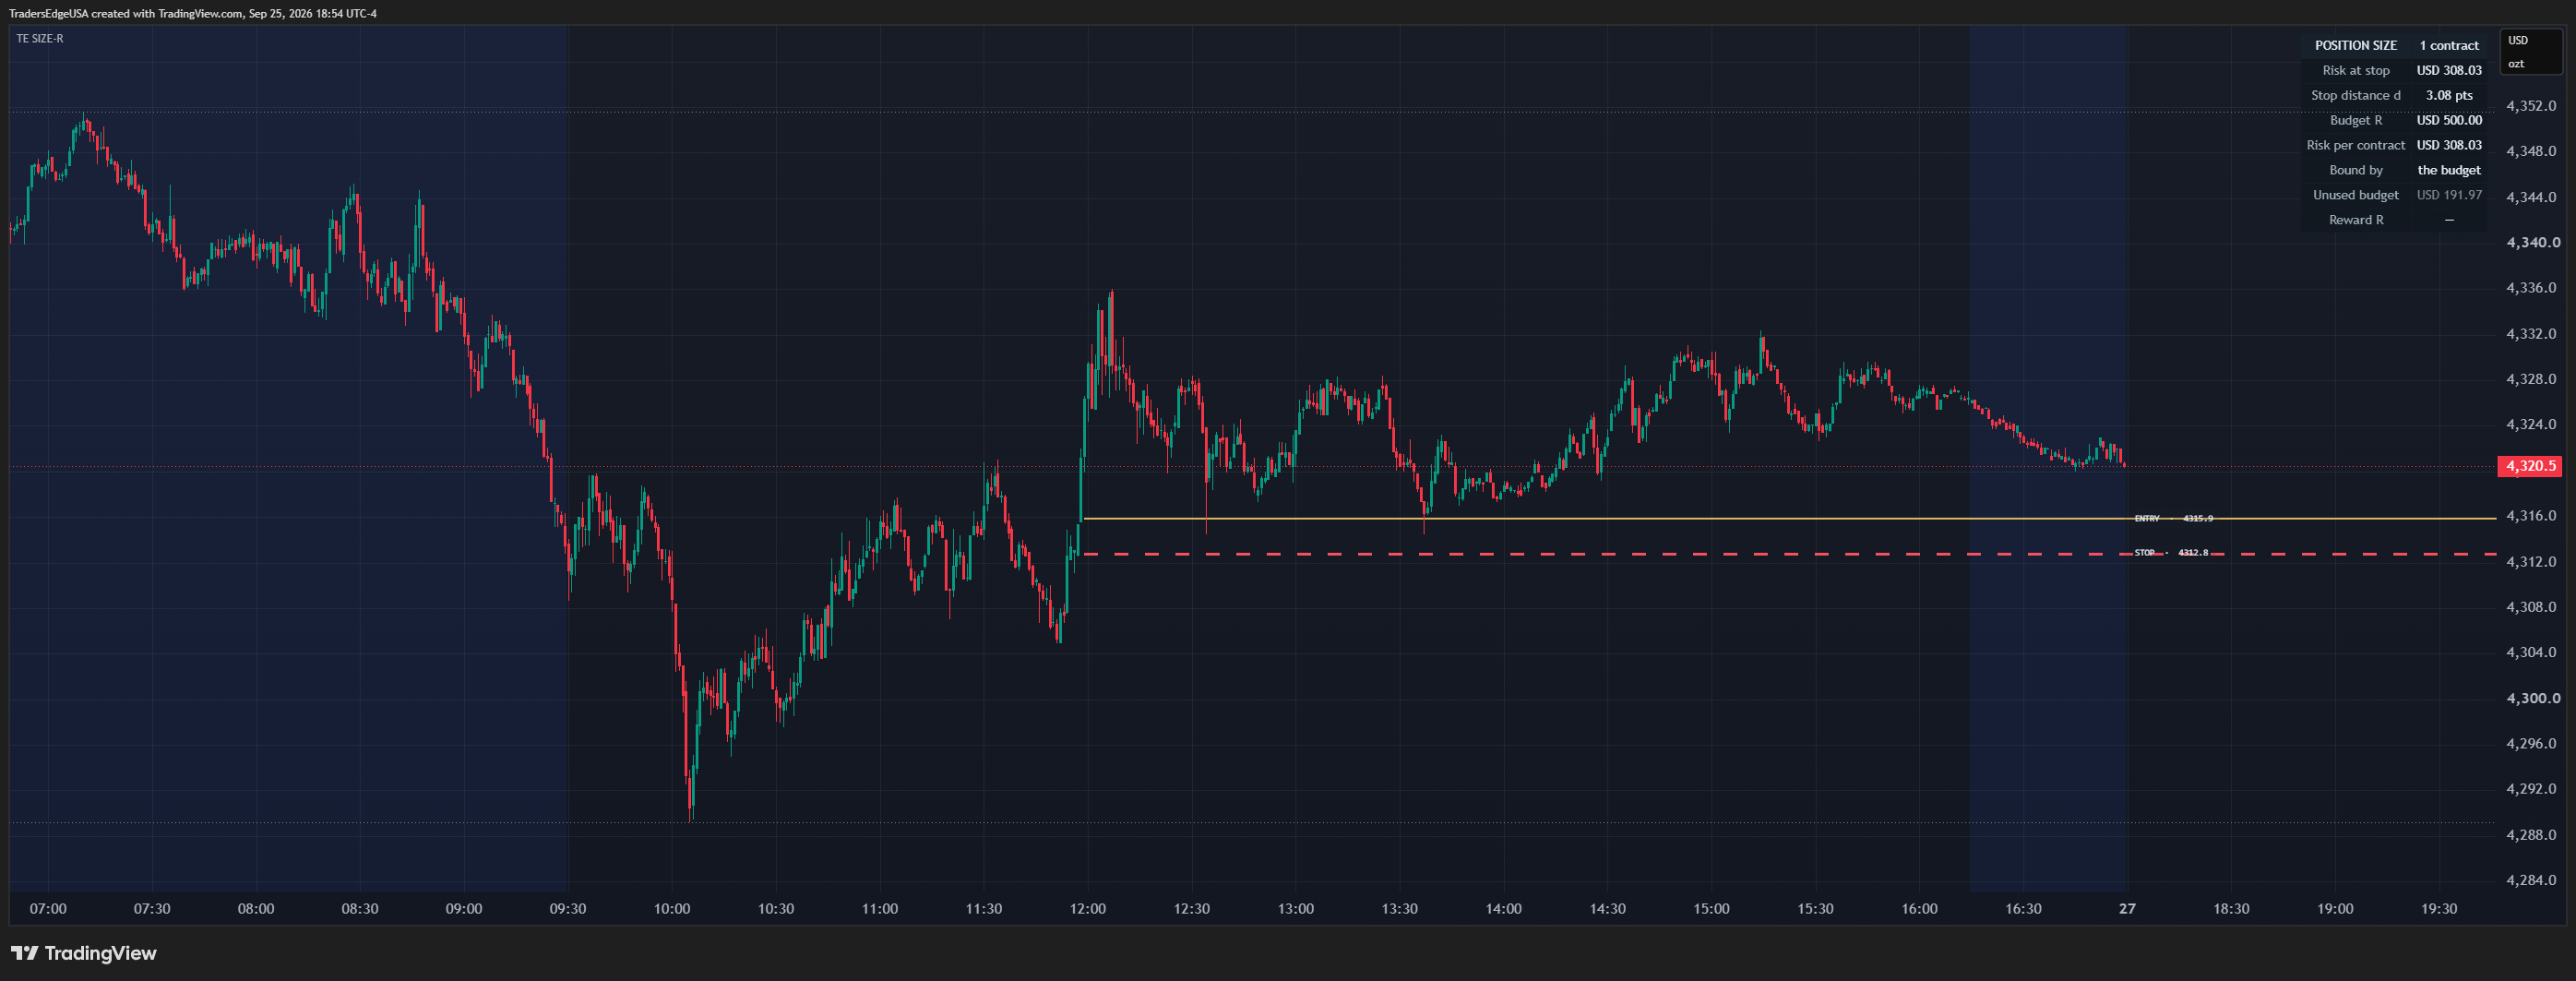Click the ENTRY 4315.9 line label

coord(2173,518)
